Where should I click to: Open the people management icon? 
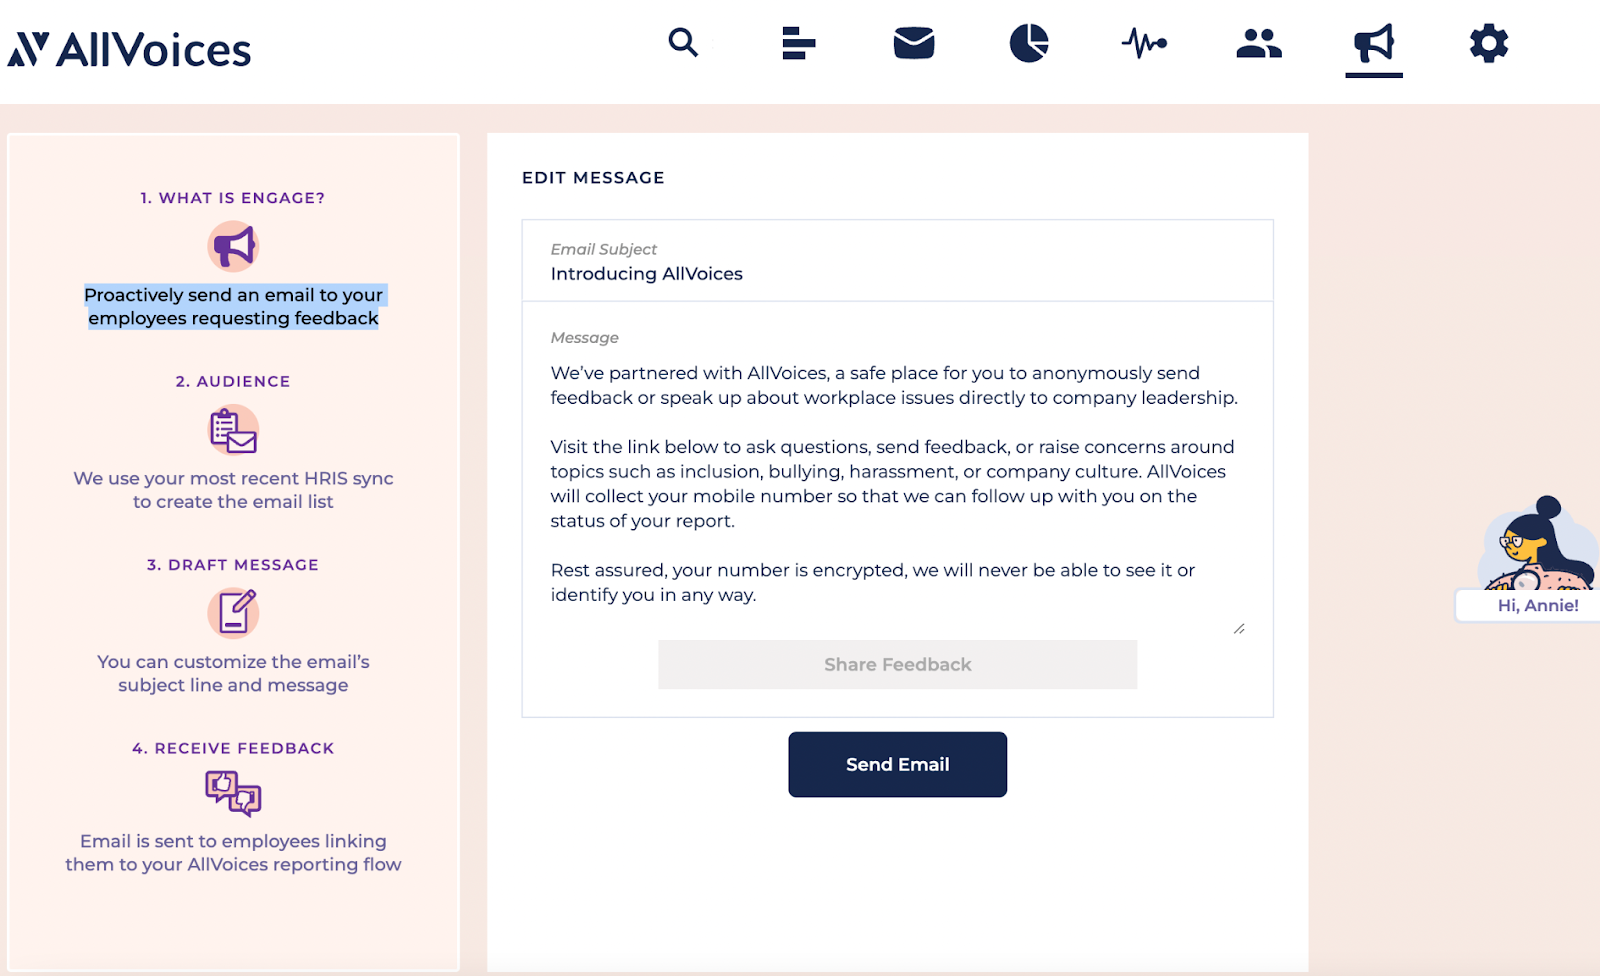(x=1258, y=43)
